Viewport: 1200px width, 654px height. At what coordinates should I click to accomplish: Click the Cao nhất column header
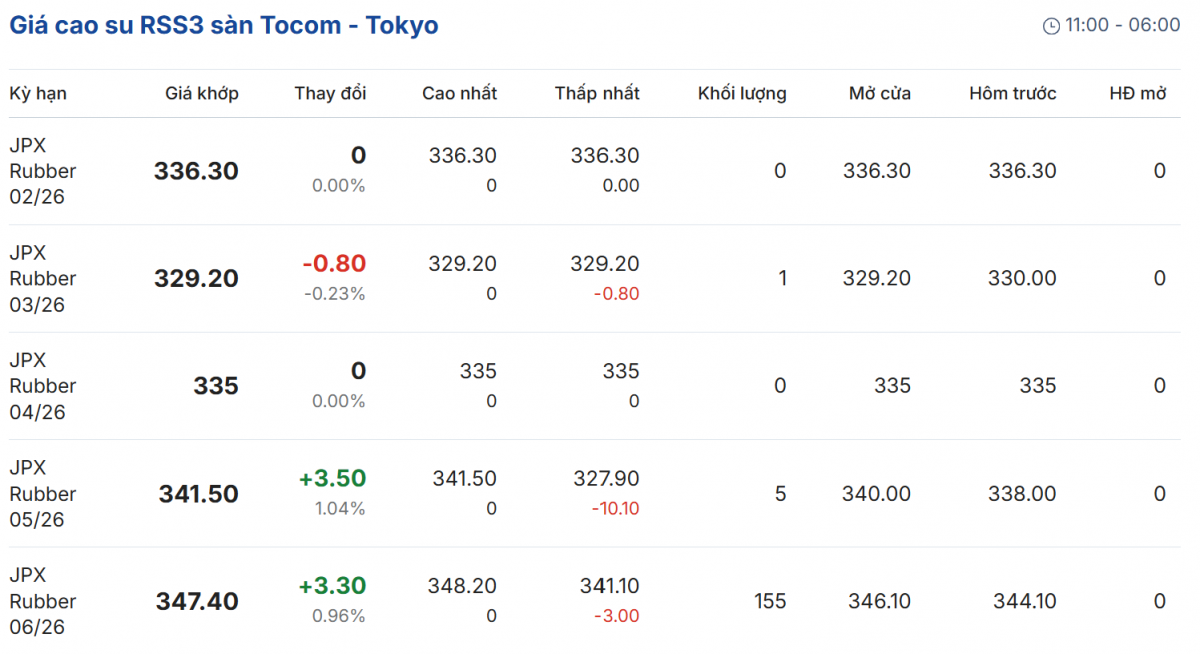(x=459, y=93)
